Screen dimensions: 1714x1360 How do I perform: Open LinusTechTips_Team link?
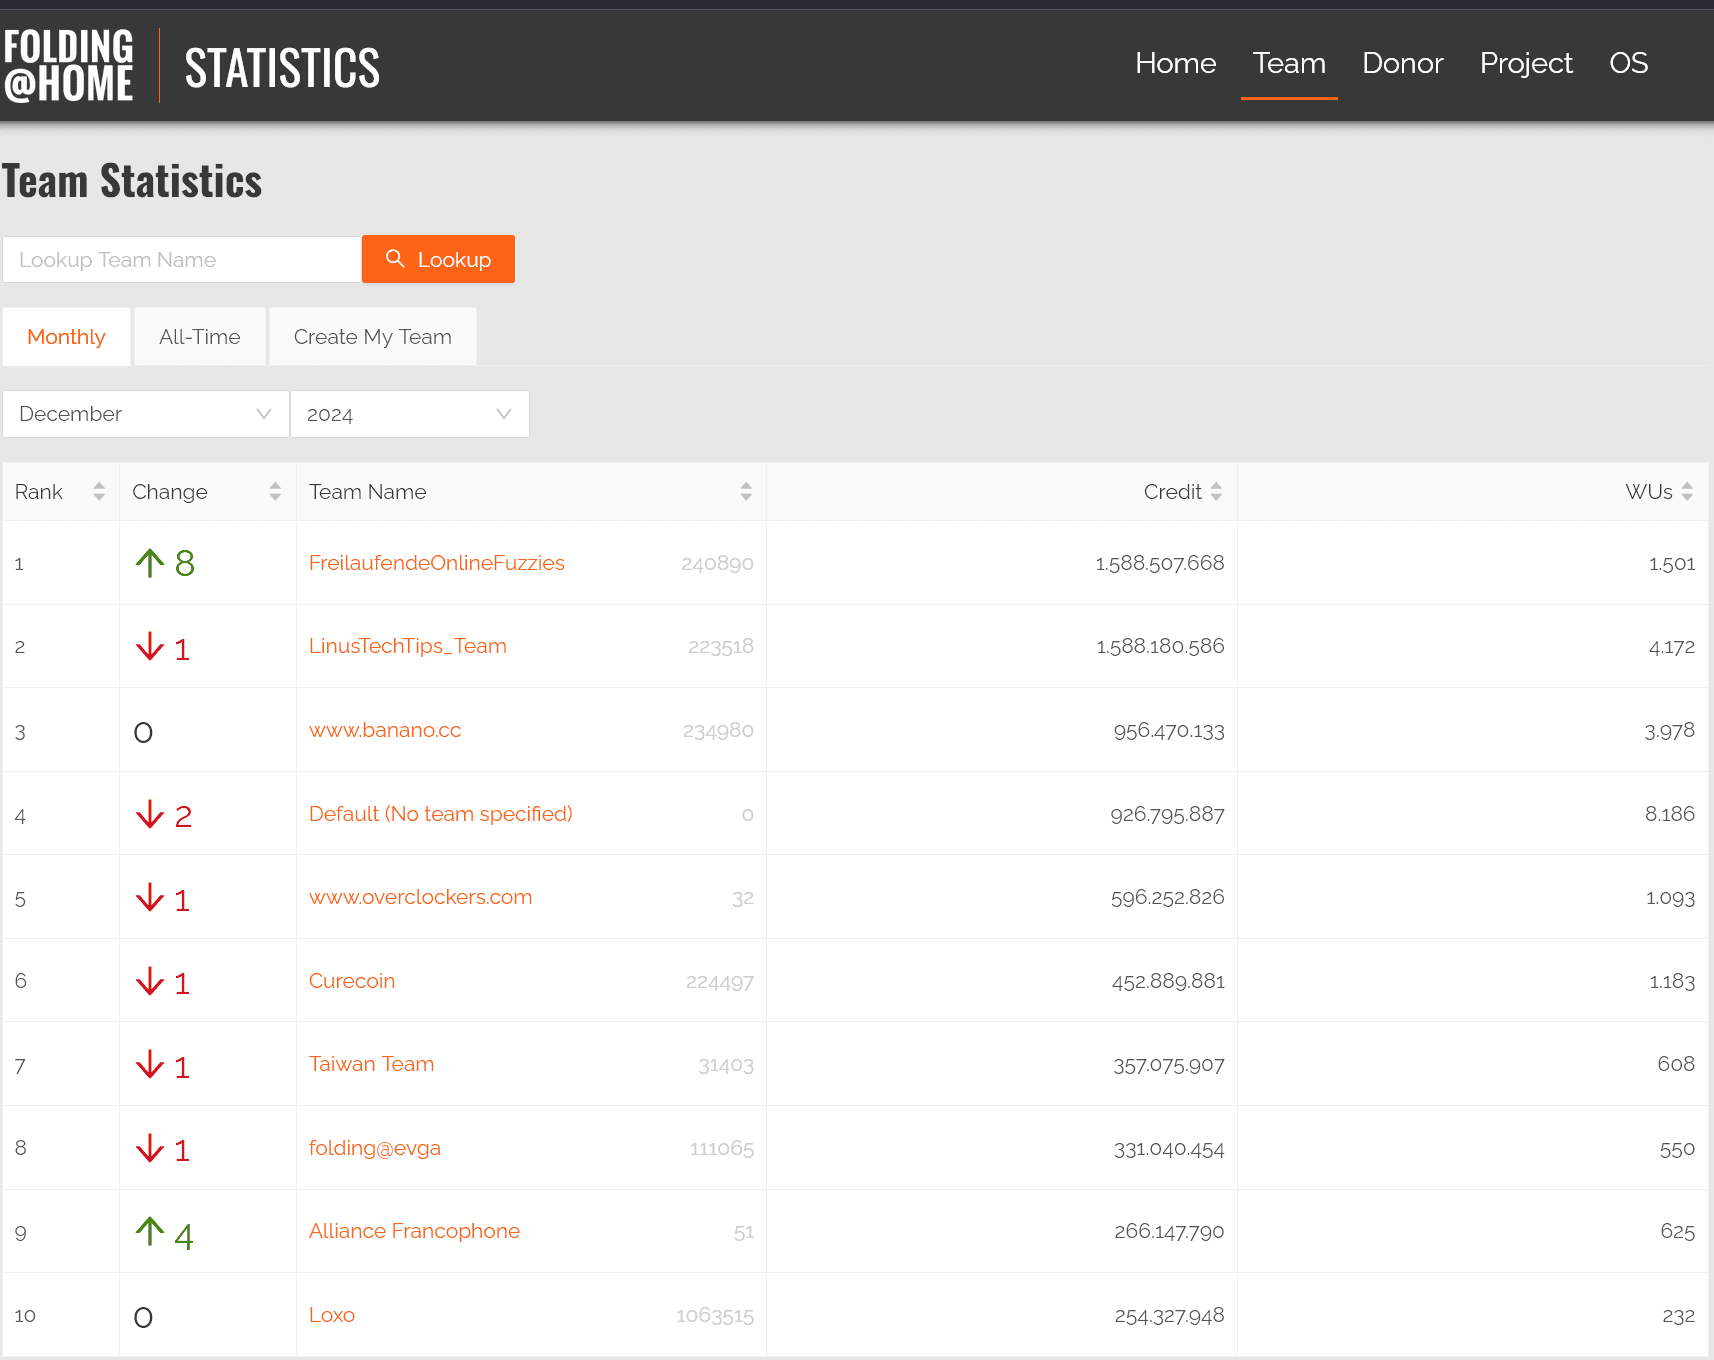click(x=408, y=646)
